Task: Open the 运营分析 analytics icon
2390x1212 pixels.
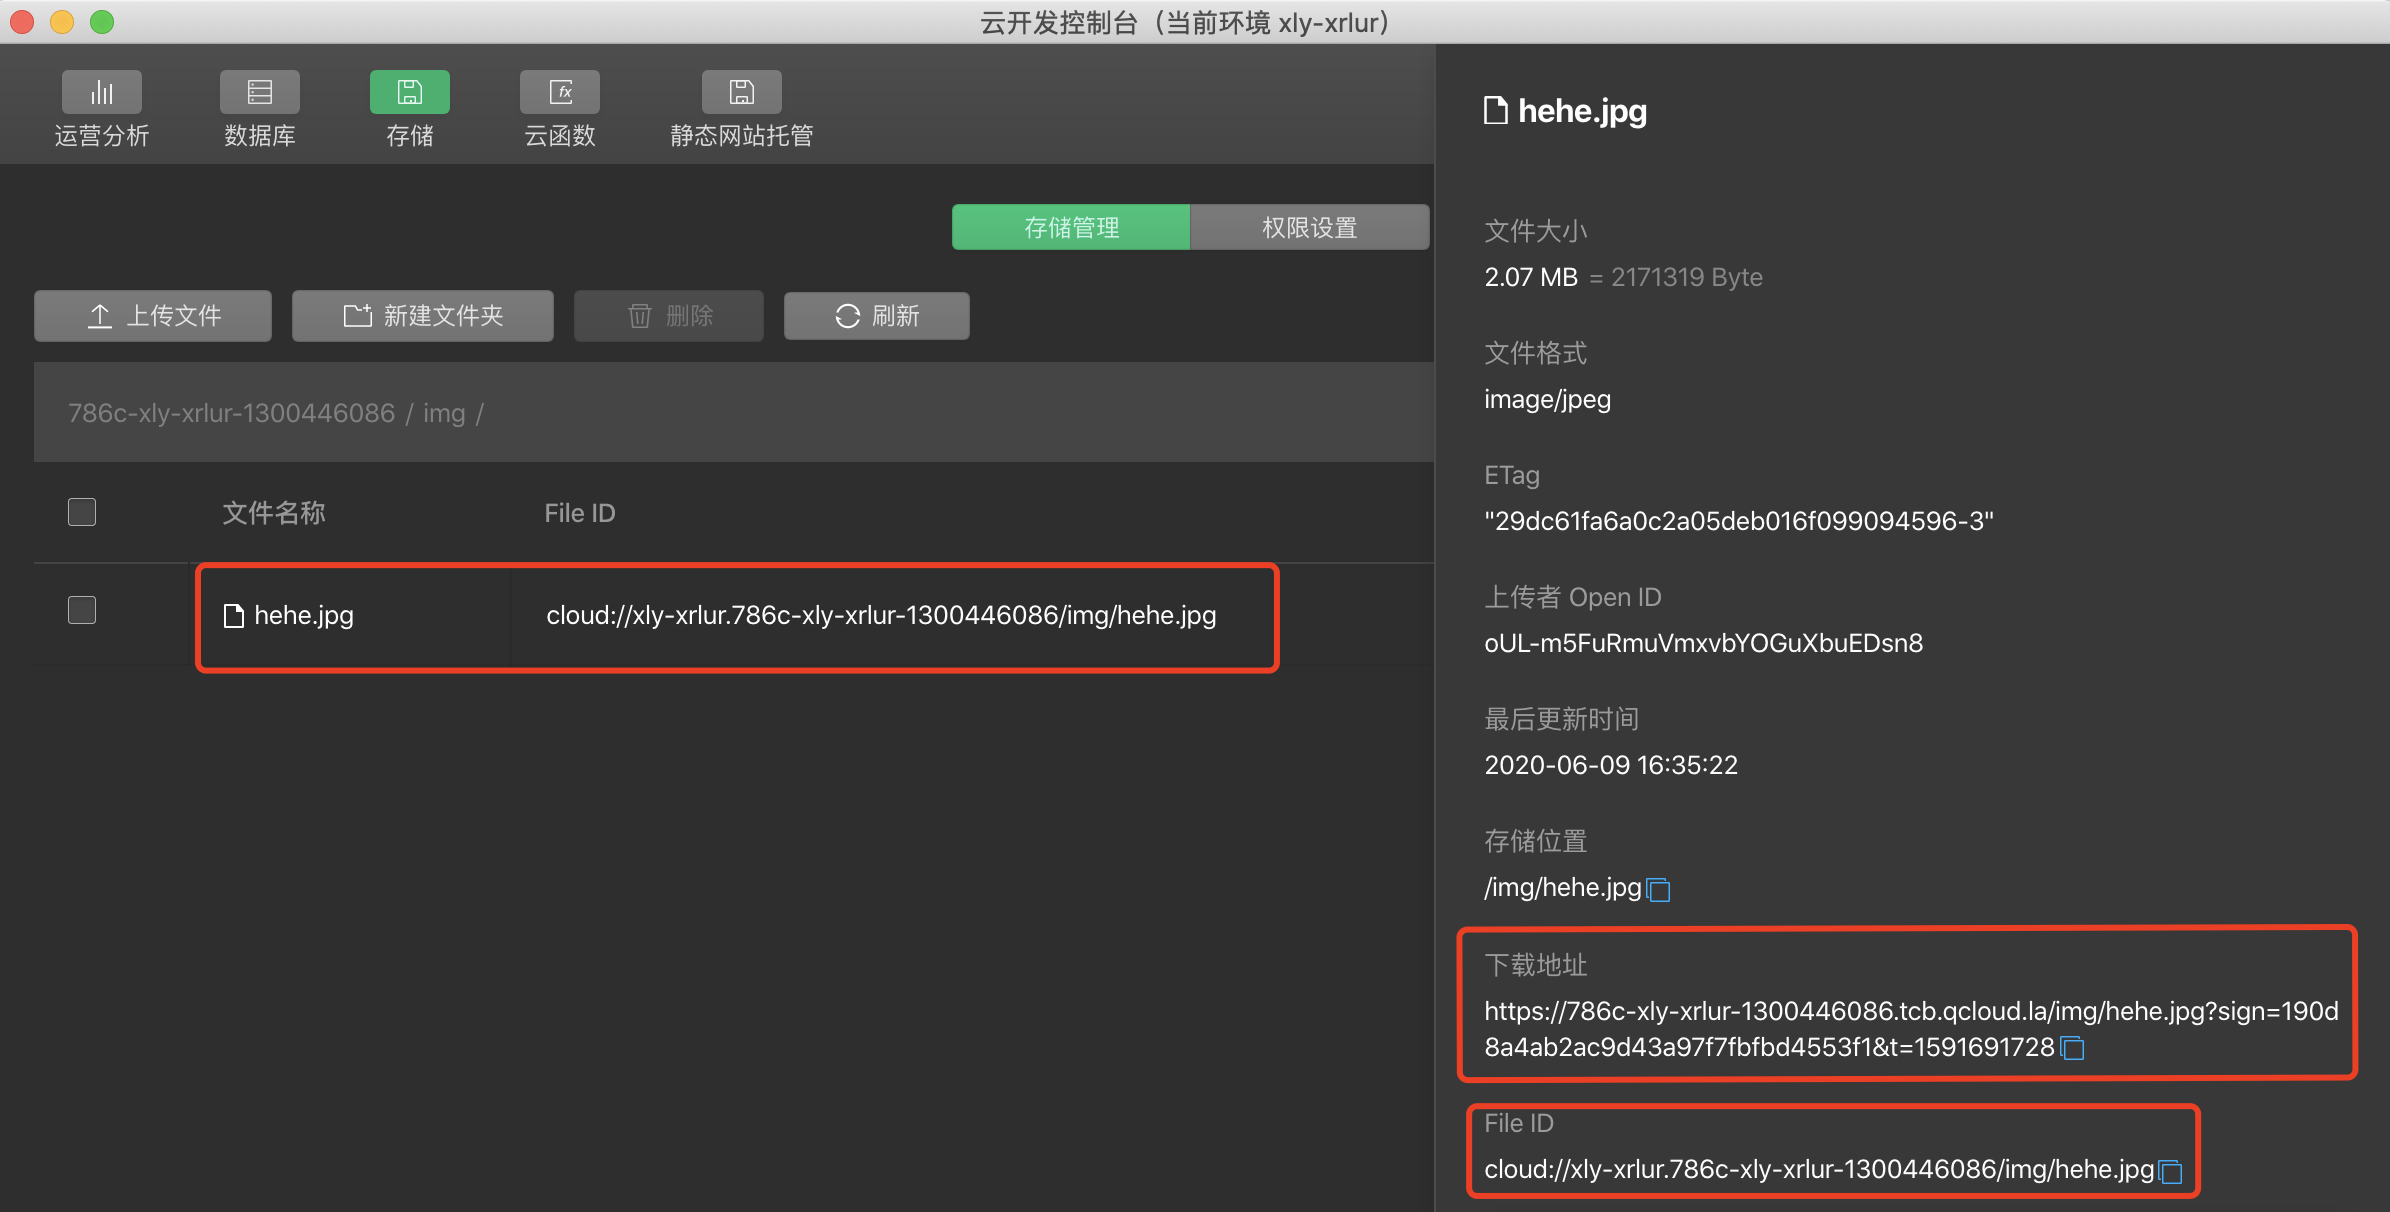Action: pyautogui.click(x=101, y=93)
